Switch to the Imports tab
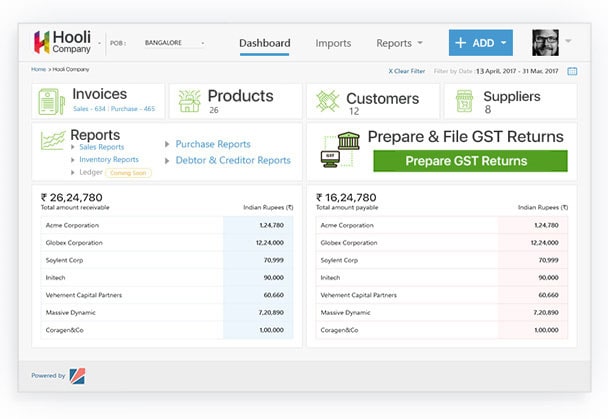 click(333, 43)
